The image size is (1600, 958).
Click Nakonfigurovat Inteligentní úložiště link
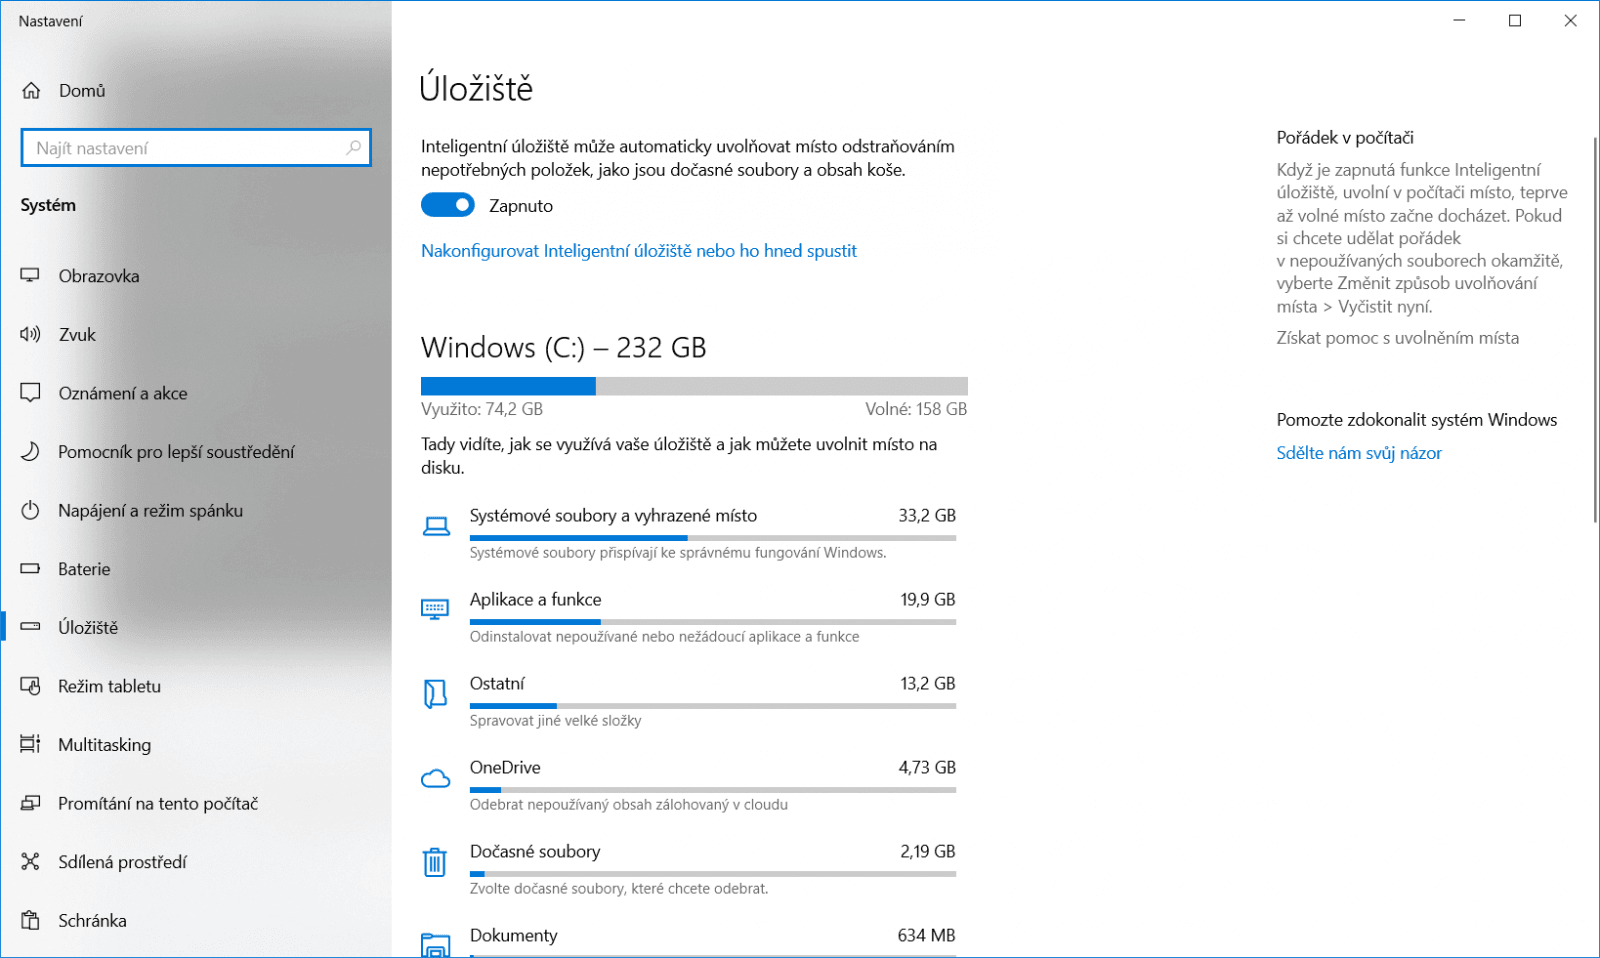pos(638,251)
